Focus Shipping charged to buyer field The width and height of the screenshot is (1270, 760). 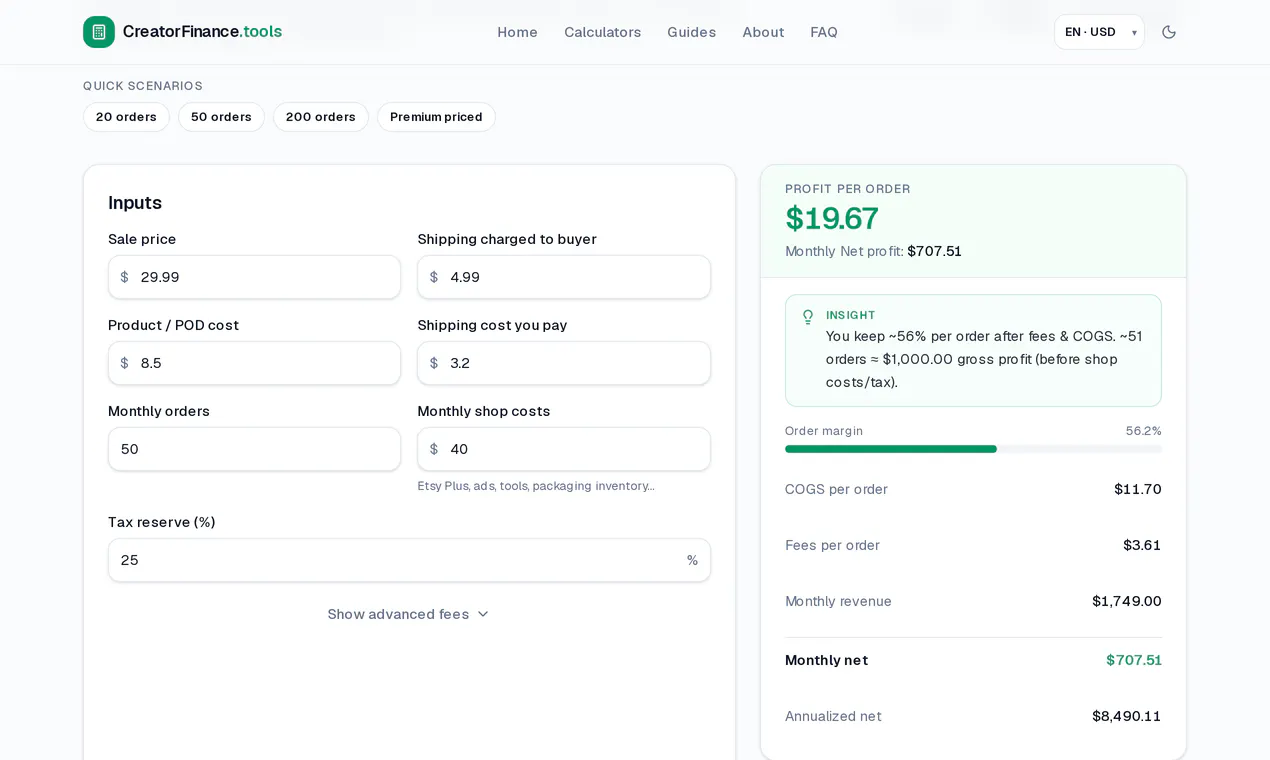pos(564,277)
